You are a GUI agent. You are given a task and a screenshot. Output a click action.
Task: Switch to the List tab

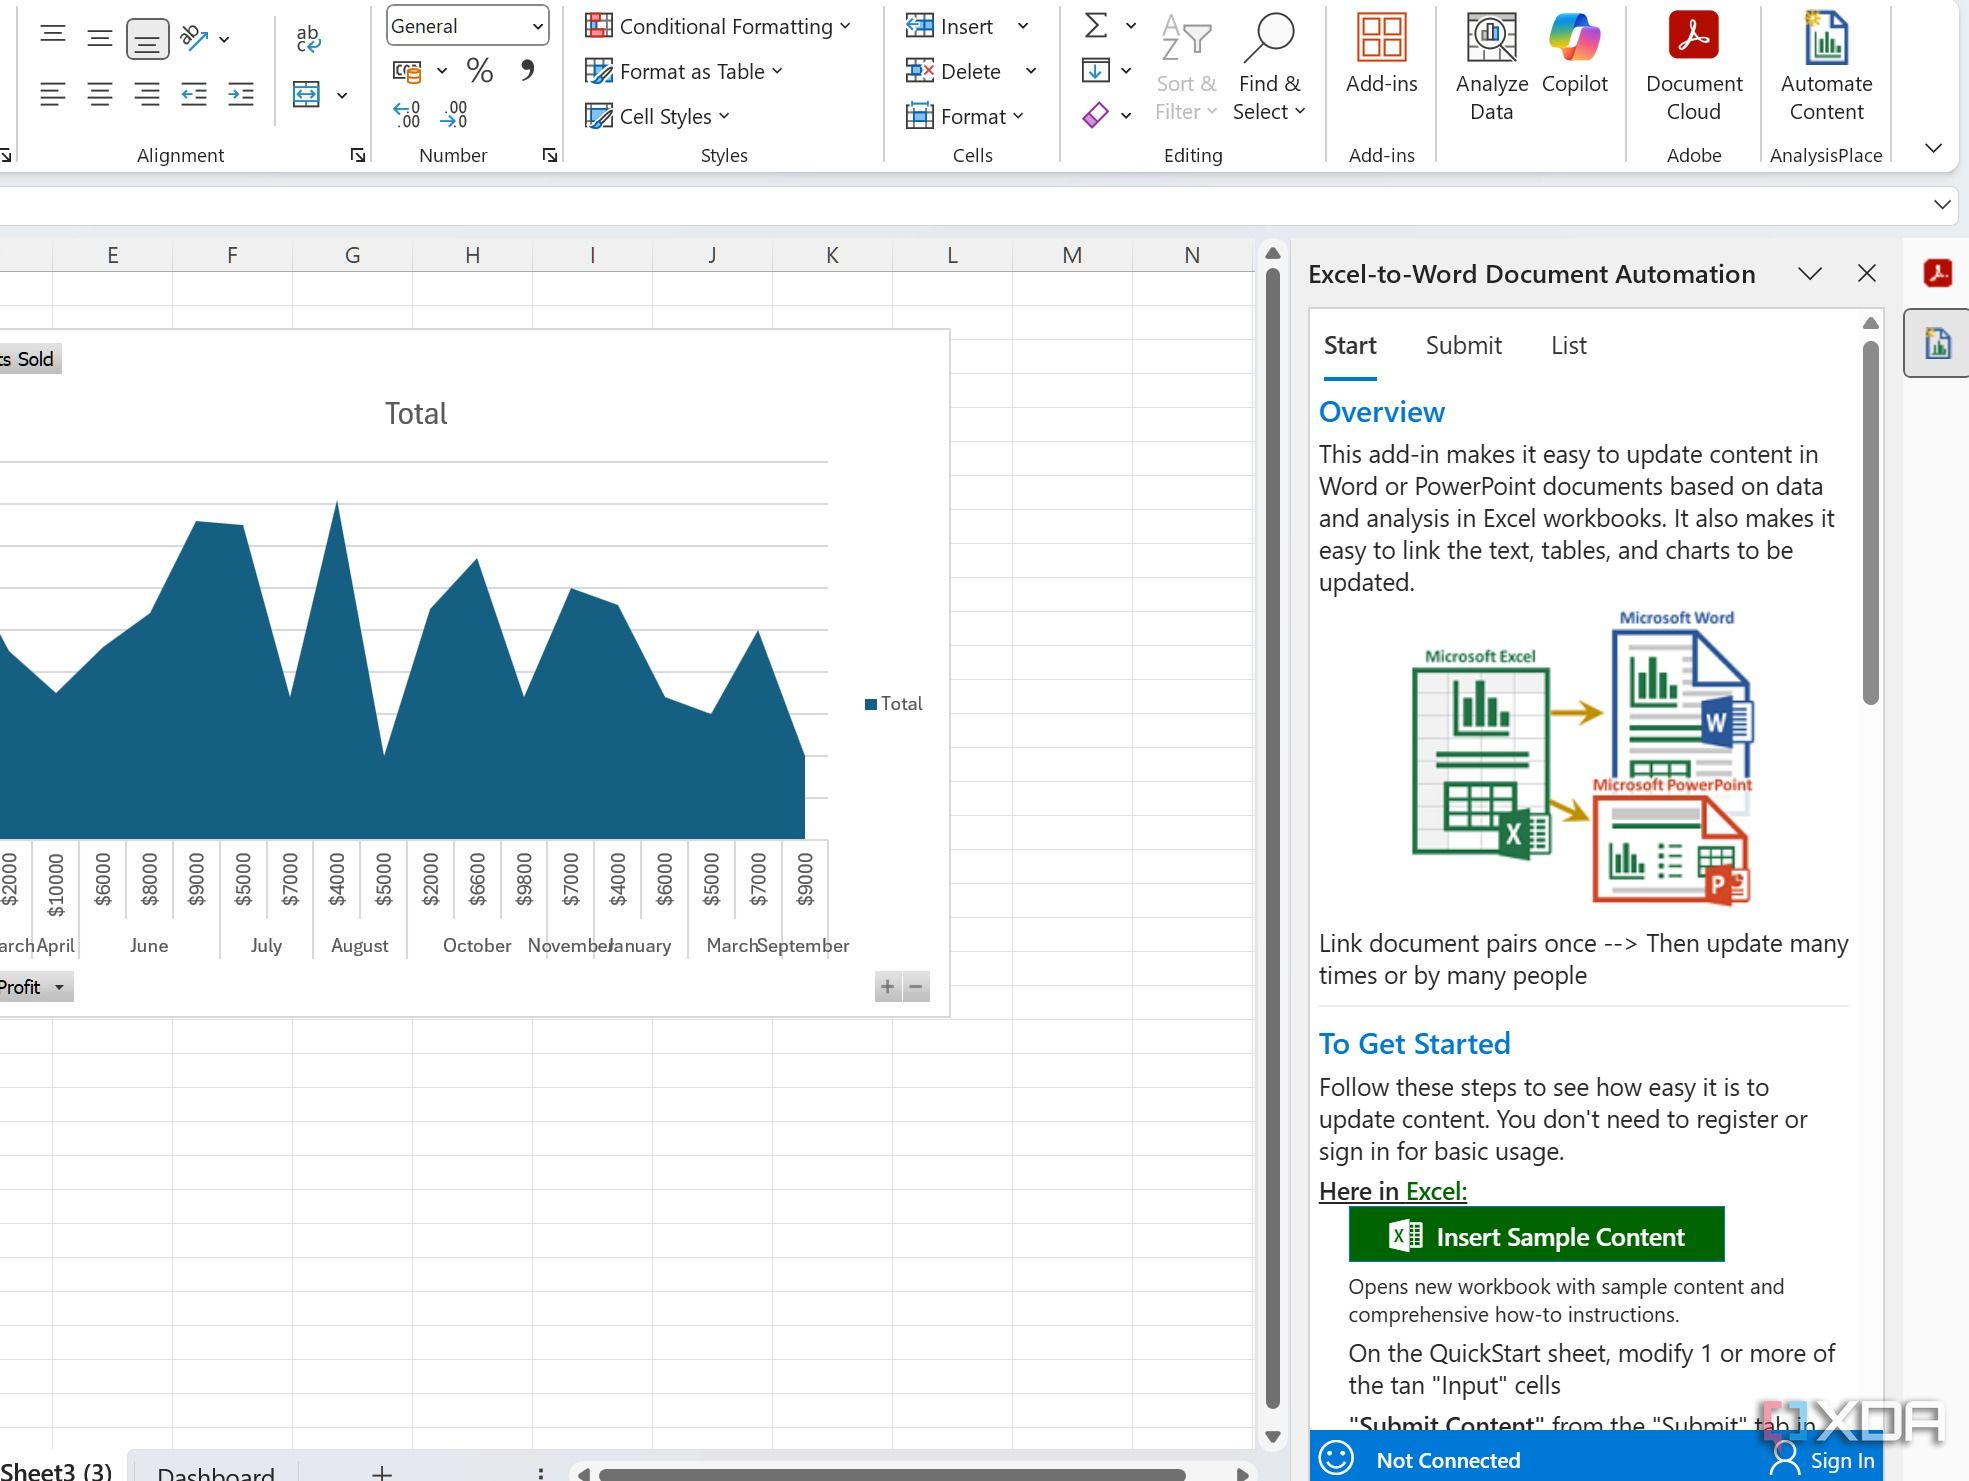(1568, 345)
